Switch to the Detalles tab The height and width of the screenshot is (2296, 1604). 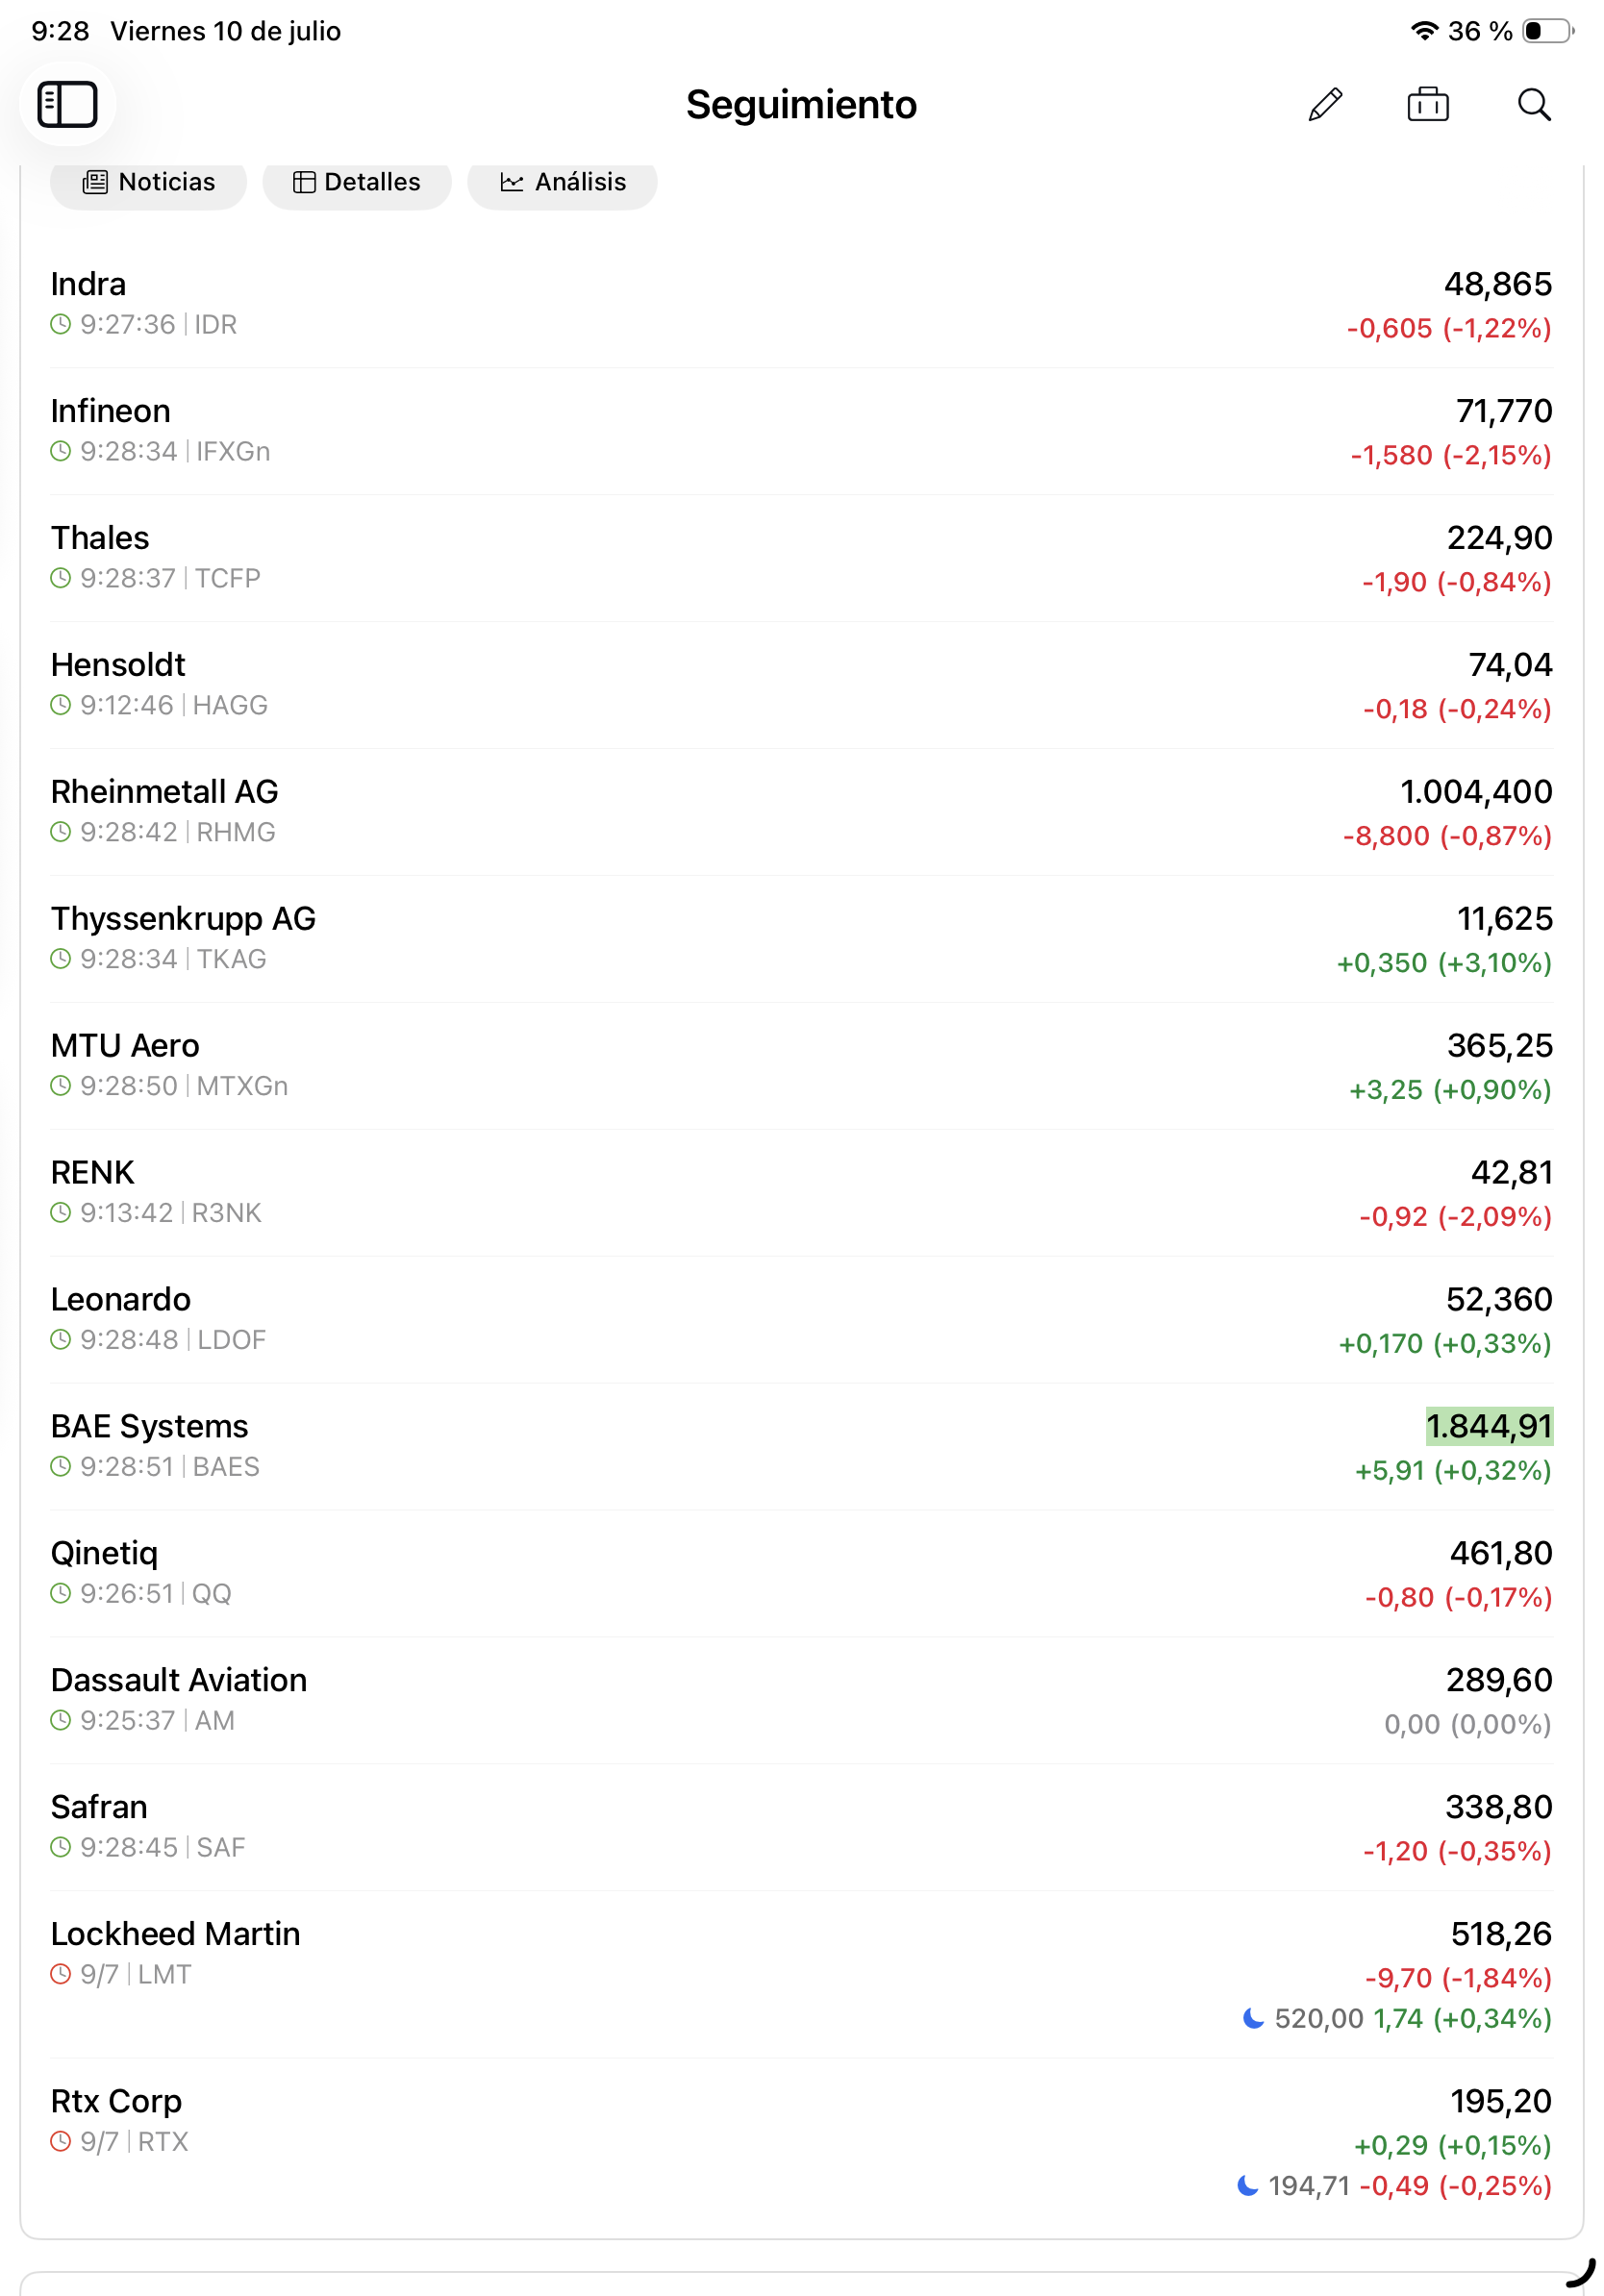pos(357,182)
